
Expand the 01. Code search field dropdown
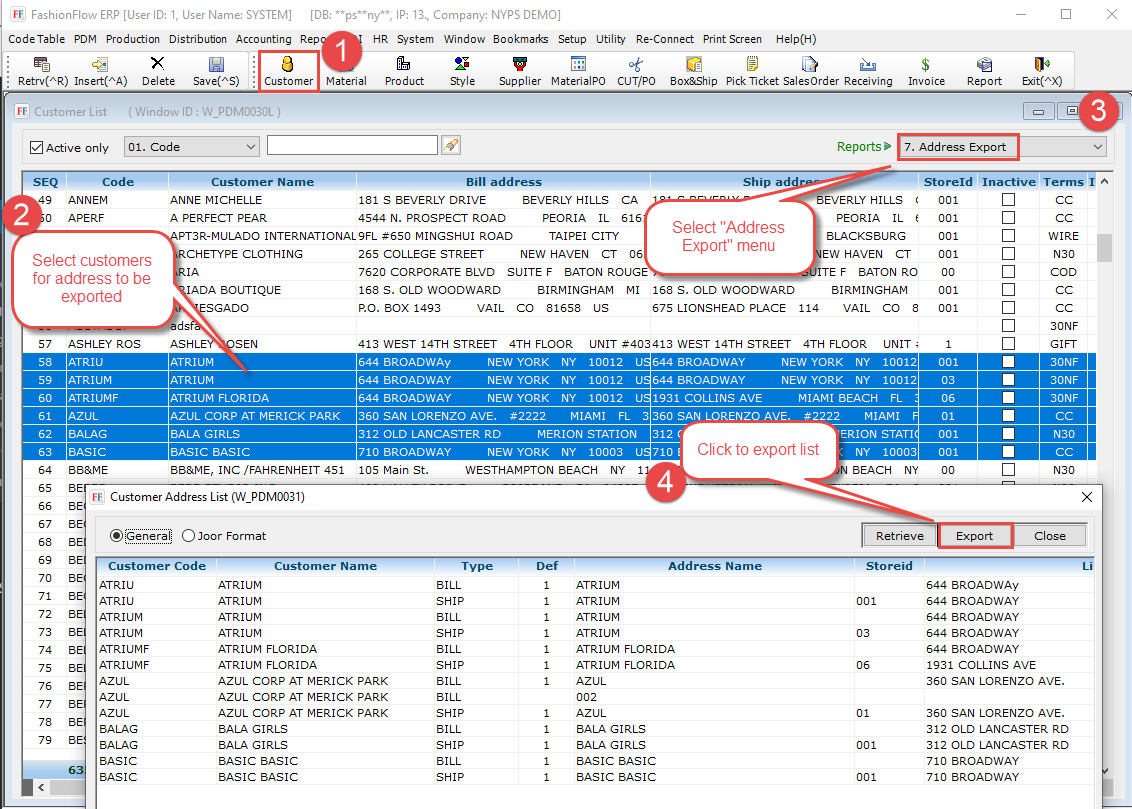(250, 147)
